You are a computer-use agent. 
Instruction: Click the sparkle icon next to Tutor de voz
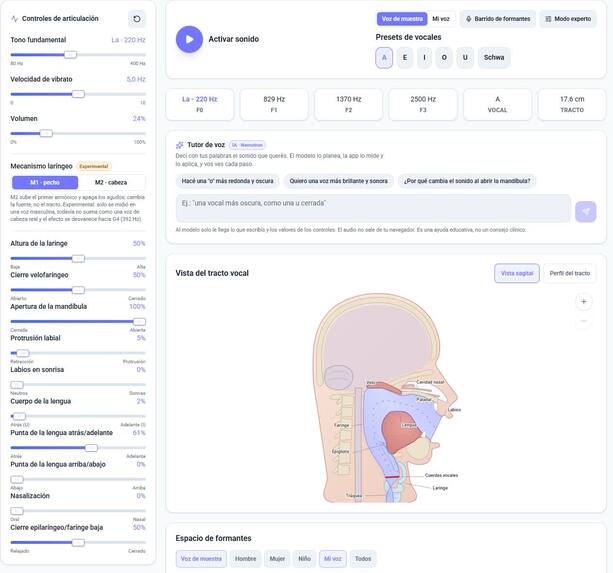pos(179,145)
